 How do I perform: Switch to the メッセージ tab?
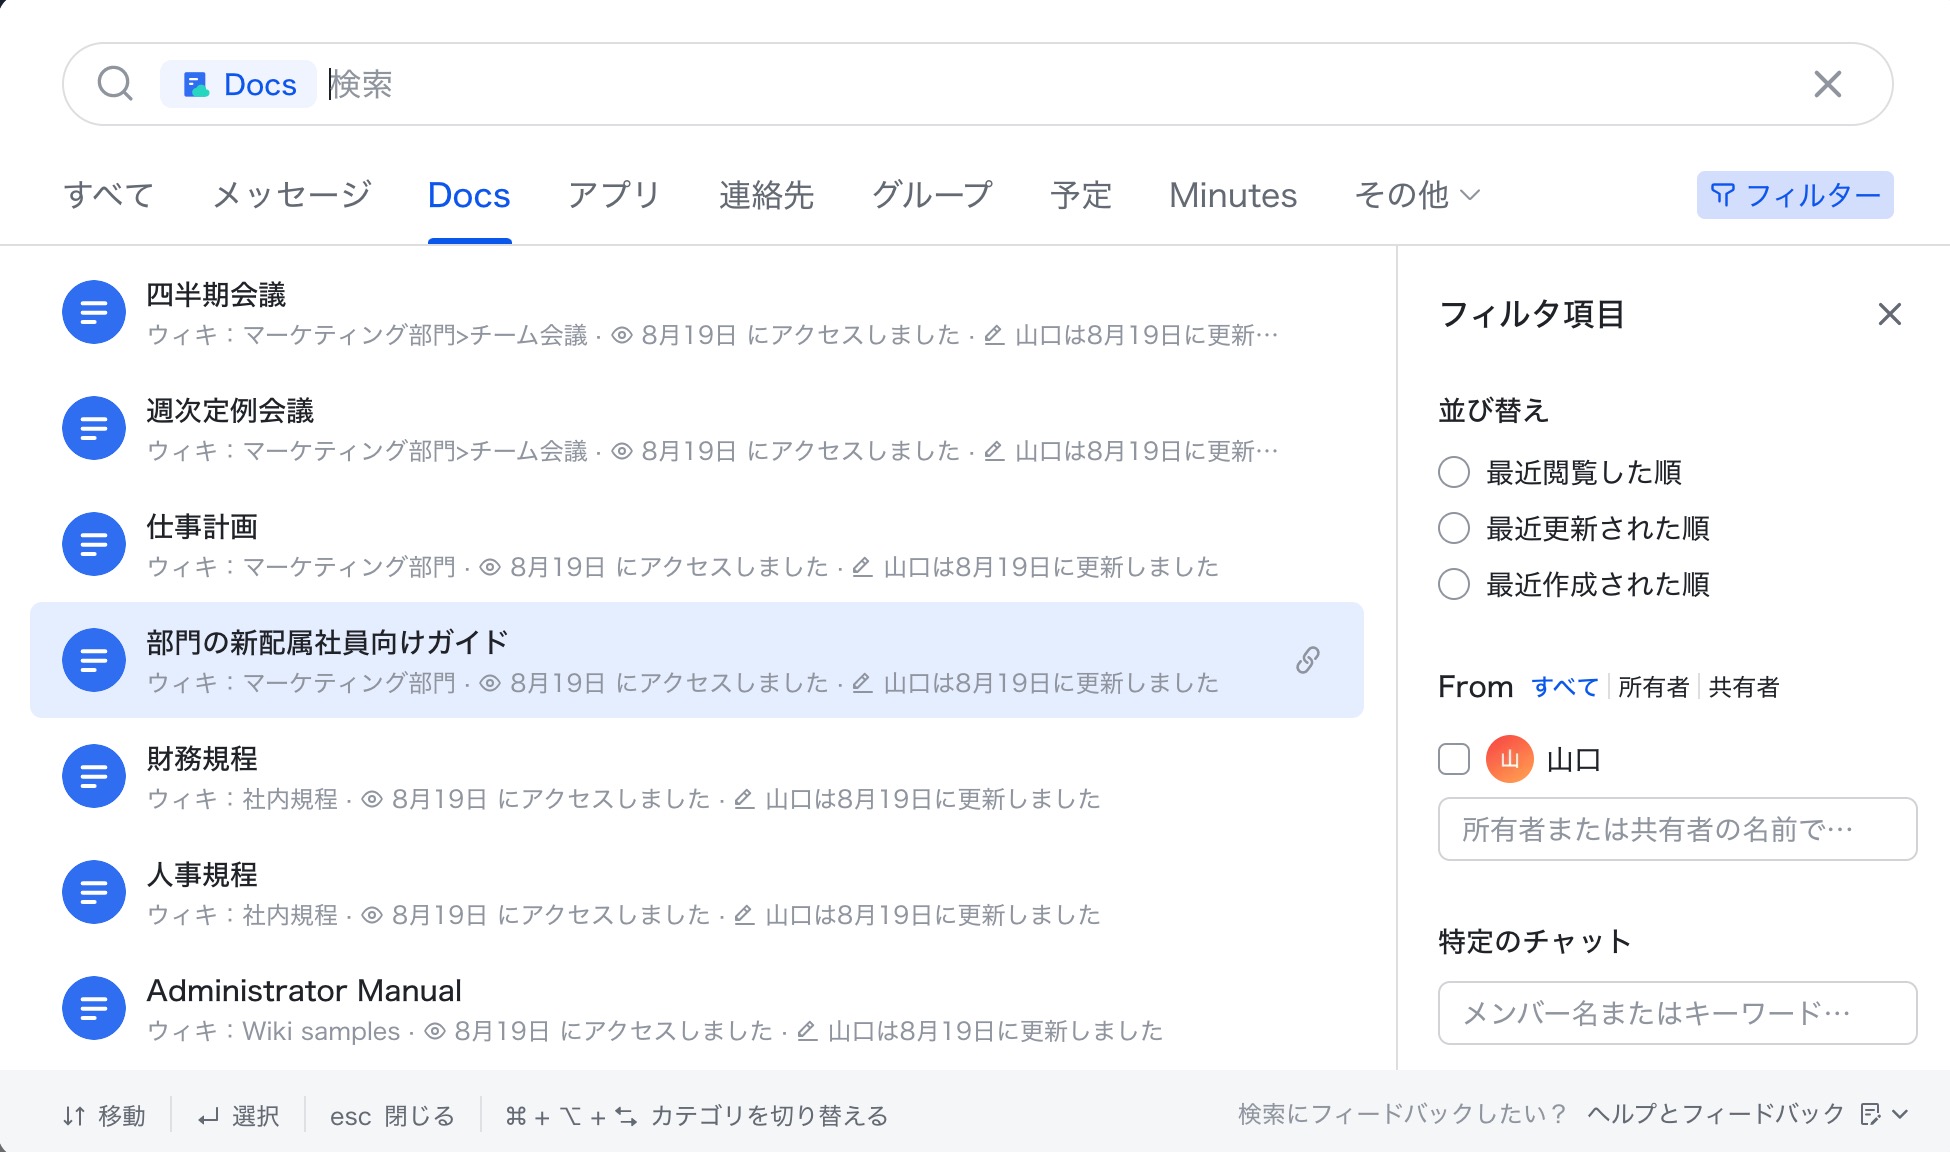click(x=292, y=195)
